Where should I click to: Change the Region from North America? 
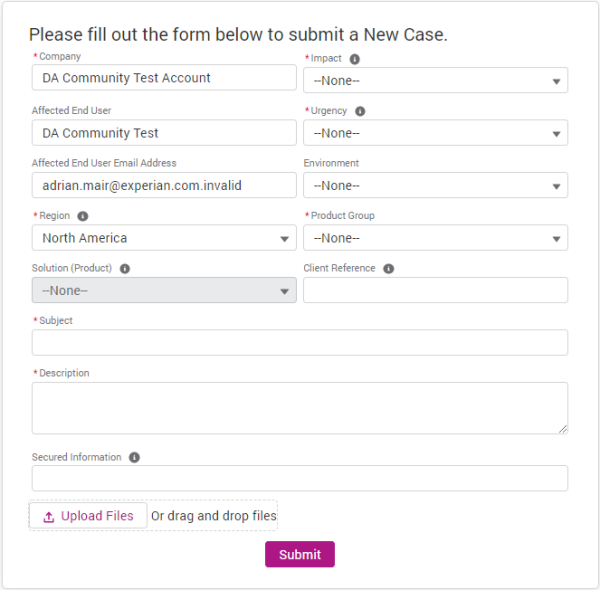[164, 238]
